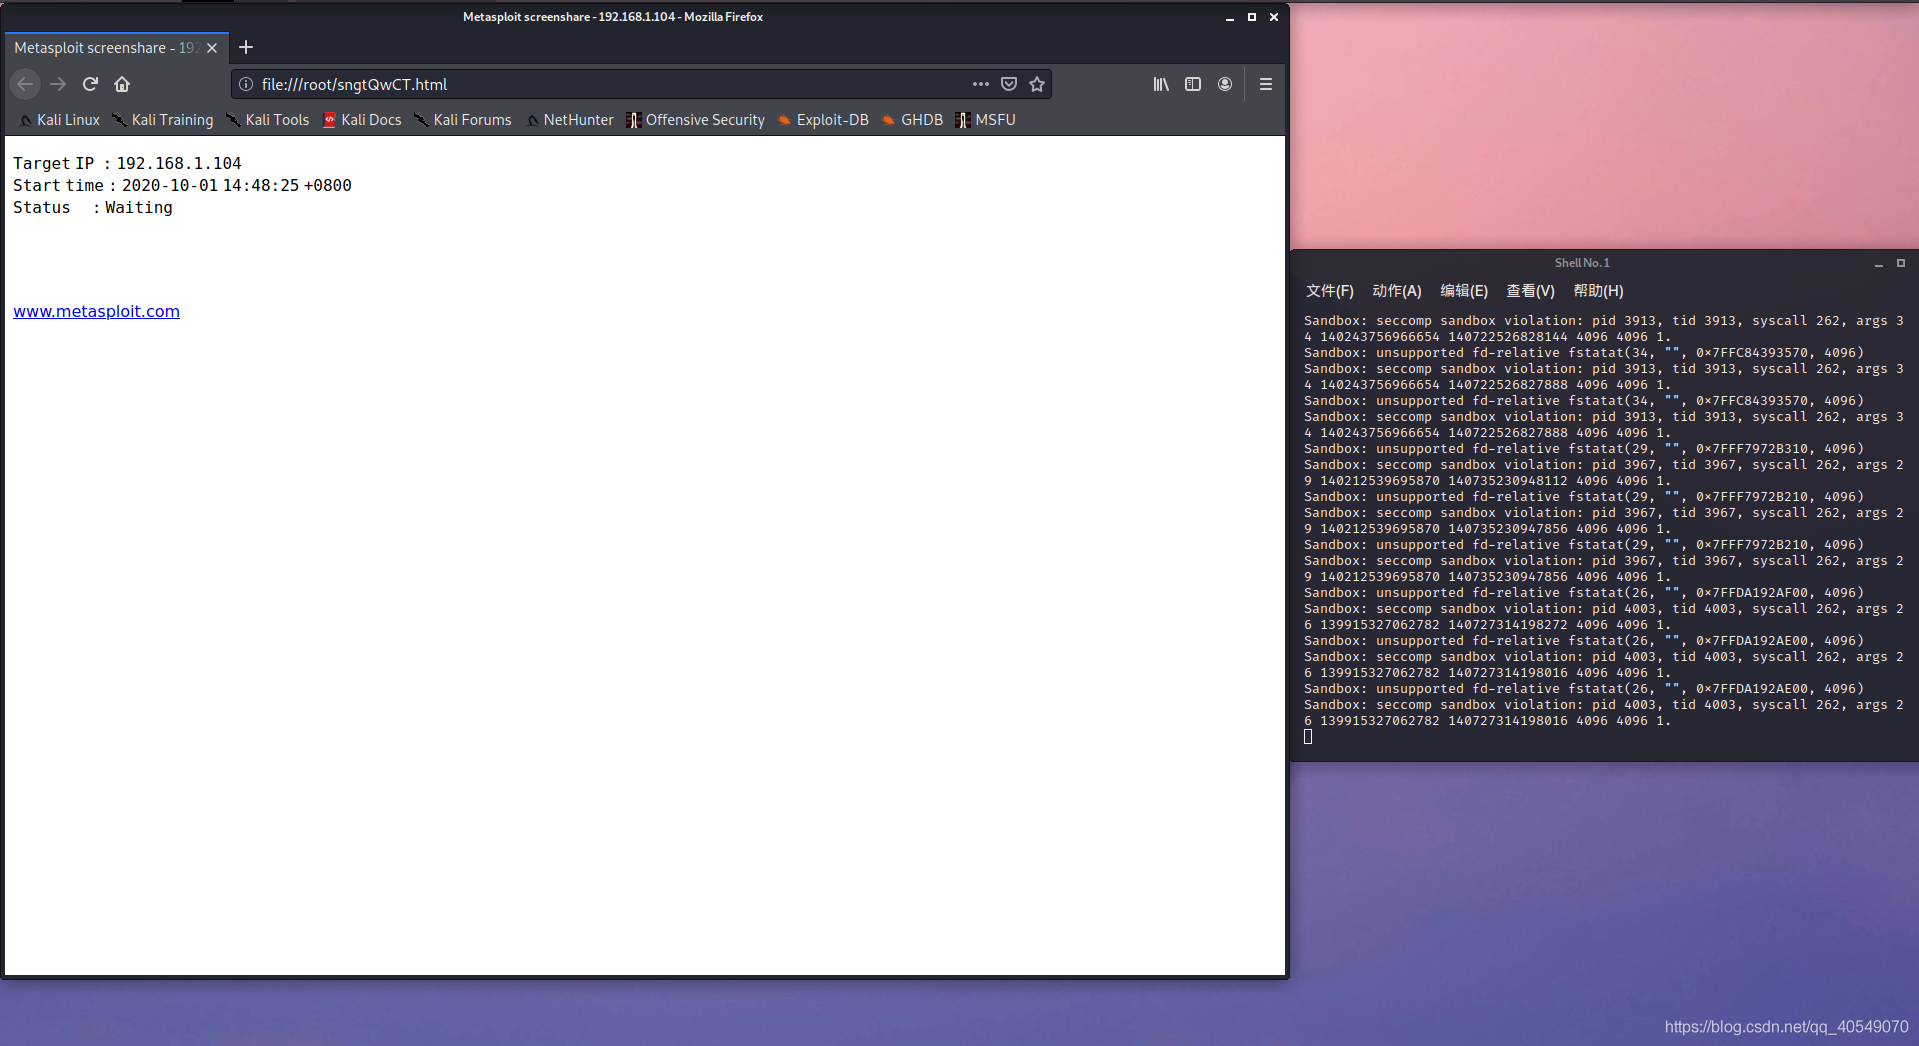The image size is (1919, 1046).
Task: Click the Save to Pocket icon
Action: click(1009, 84)
